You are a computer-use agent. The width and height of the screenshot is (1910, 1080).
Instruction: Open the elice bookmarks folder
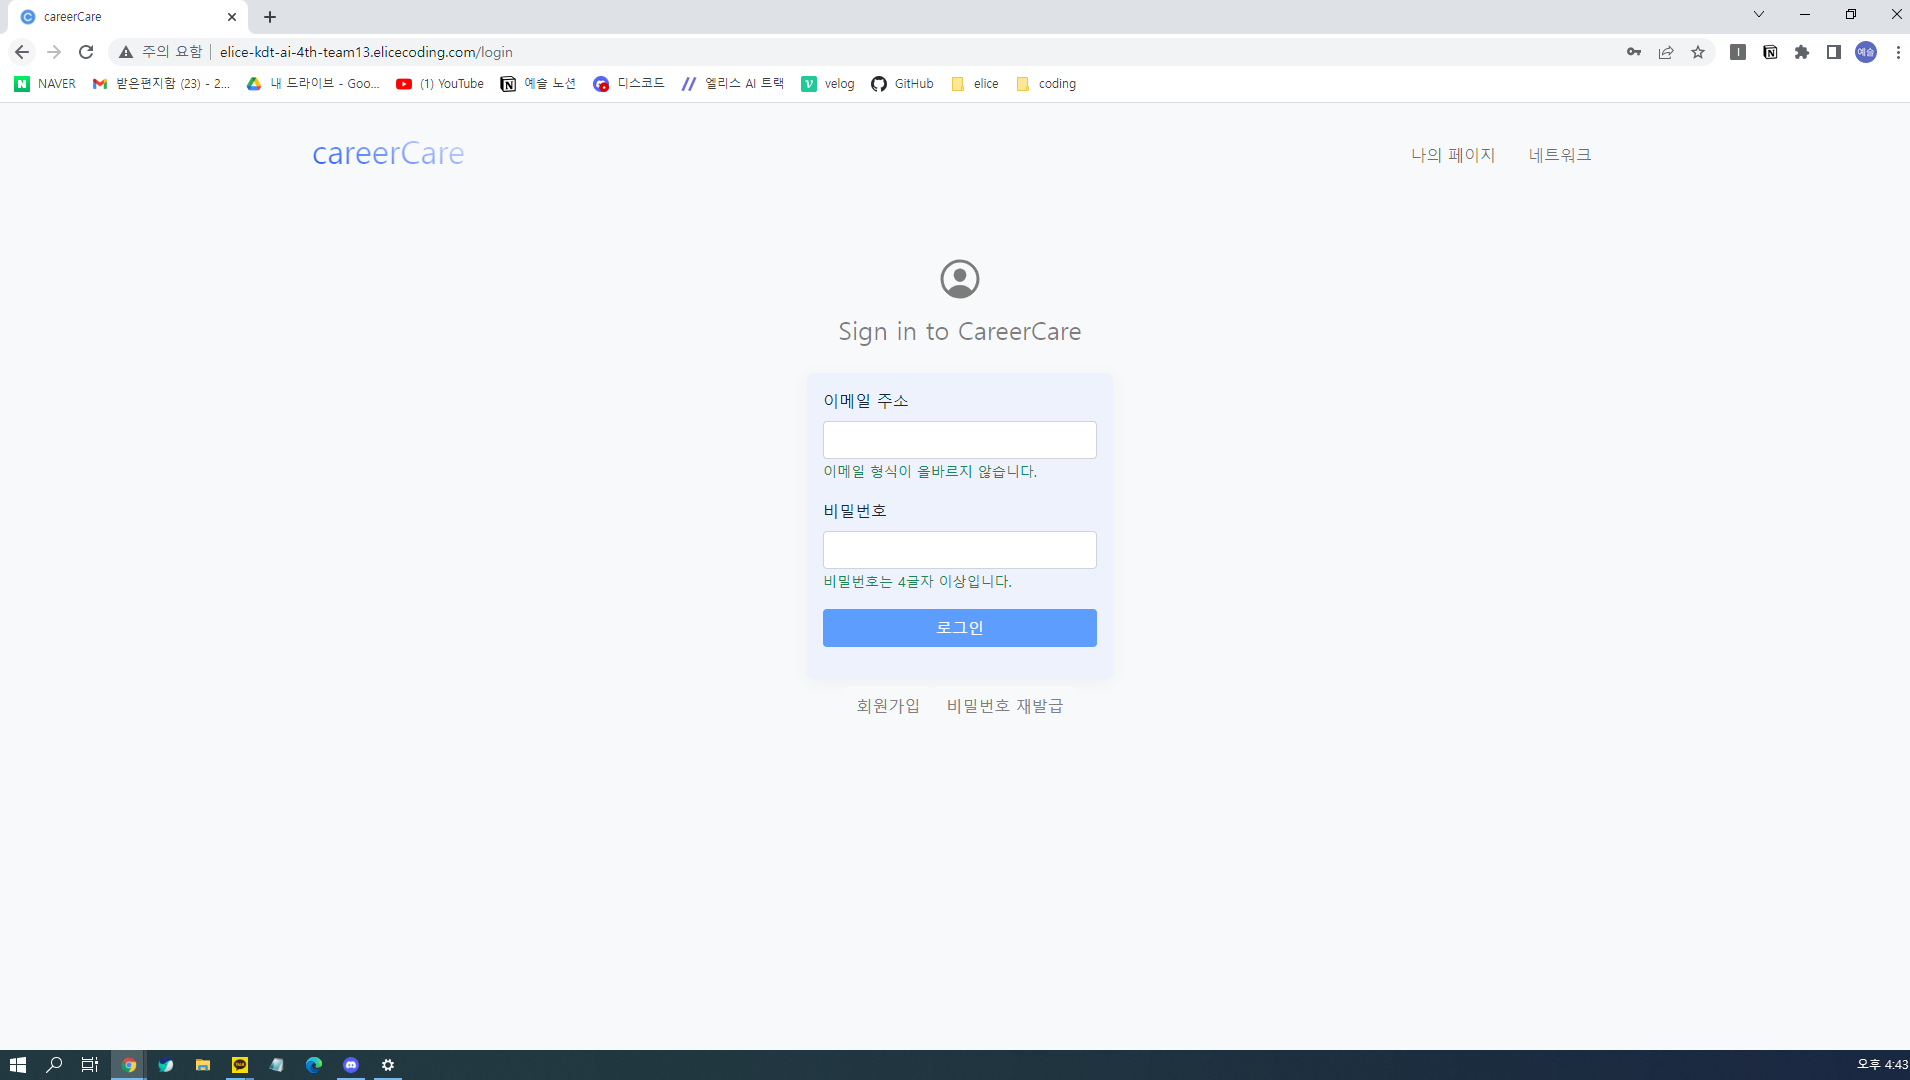point(975,84)
